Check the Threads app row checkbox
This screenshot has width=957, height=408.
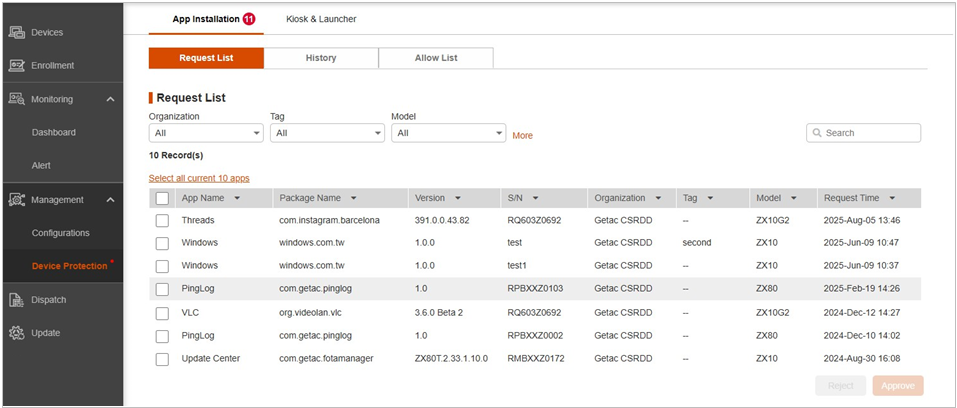(162, 220)
